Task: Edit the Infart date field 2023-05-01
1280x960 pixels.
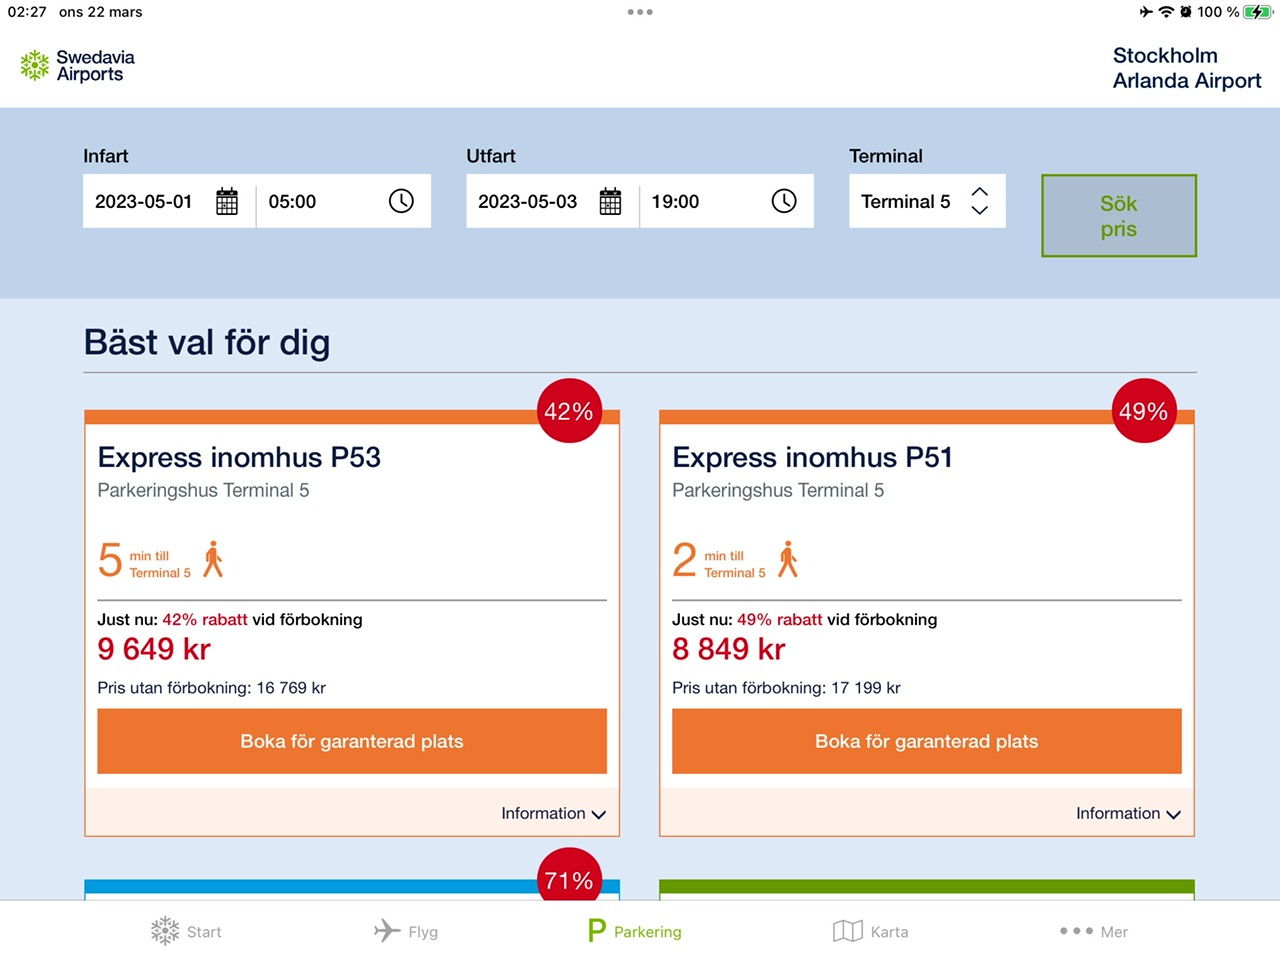Action: click(144, 201)
